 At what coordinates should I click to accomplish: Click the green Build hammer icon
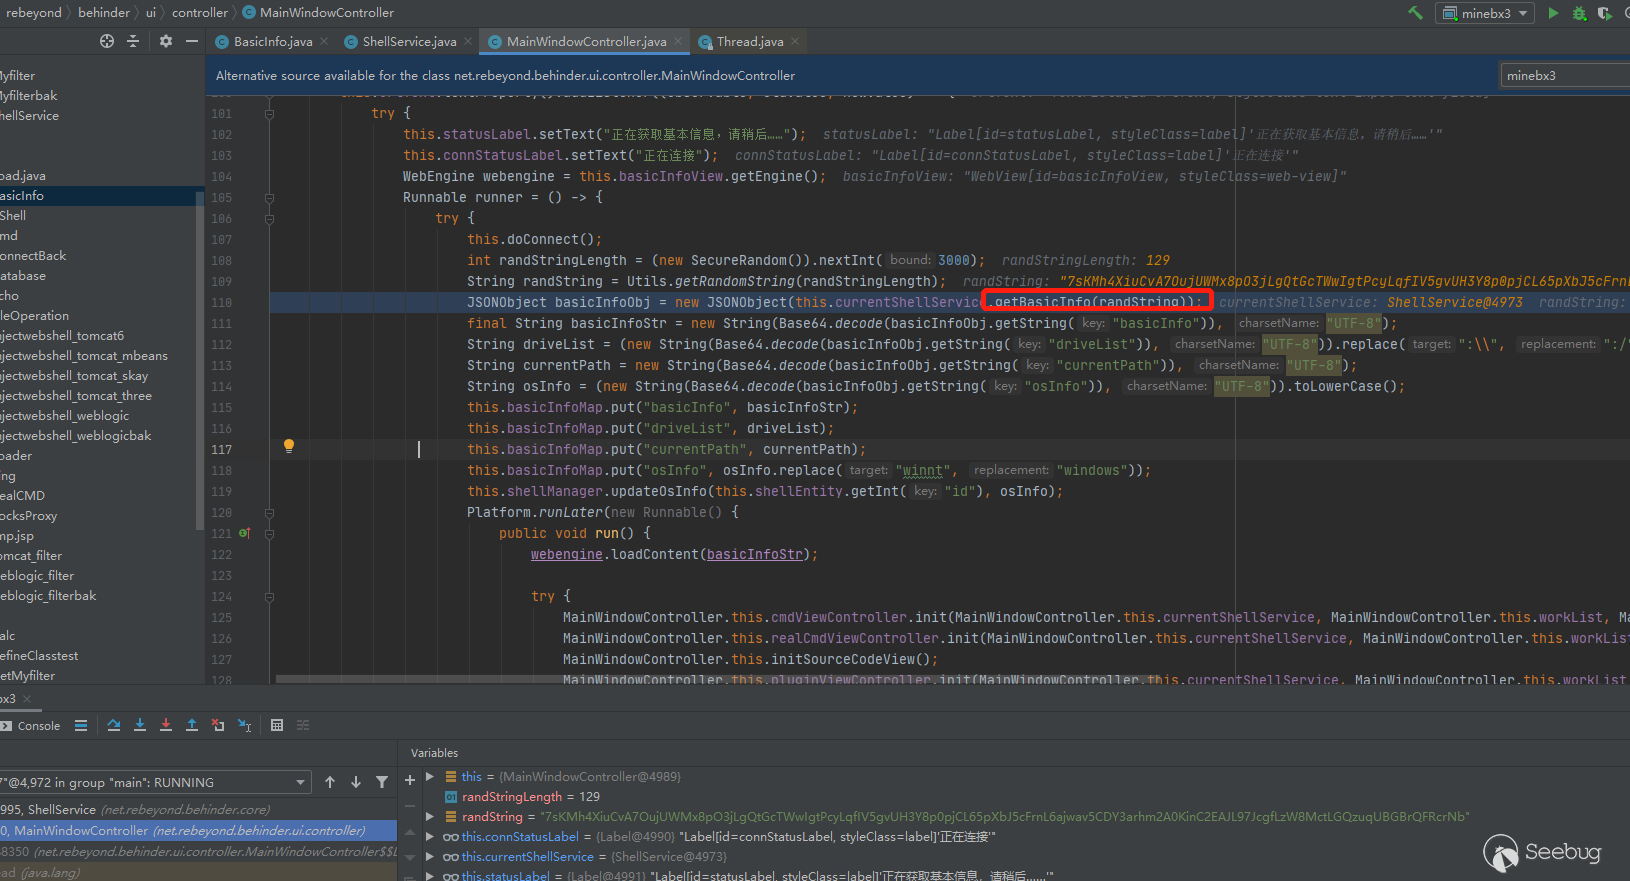click(x=1415, y=13)
